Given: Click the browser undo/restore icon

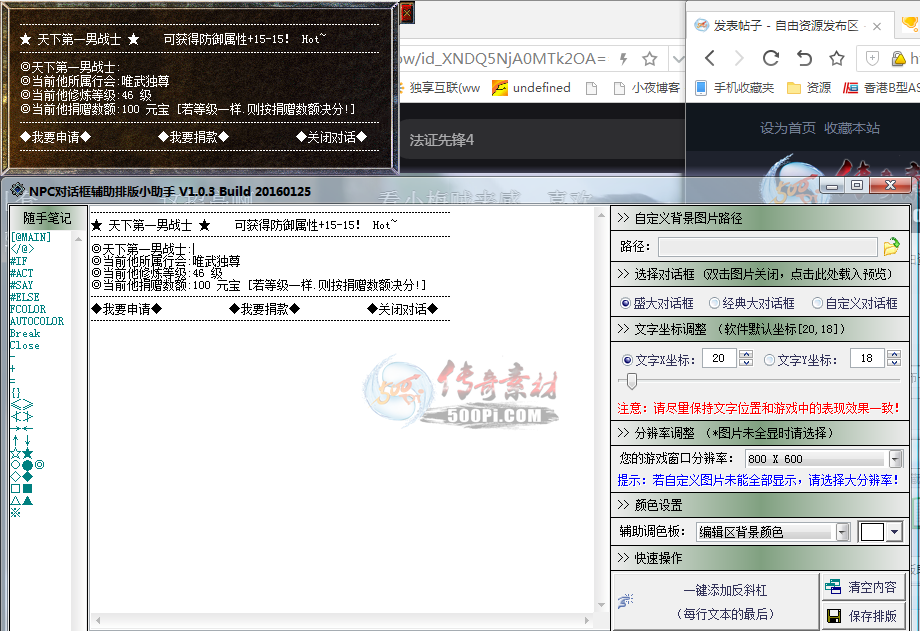Looking at the screenshot, I should point(804,58).
